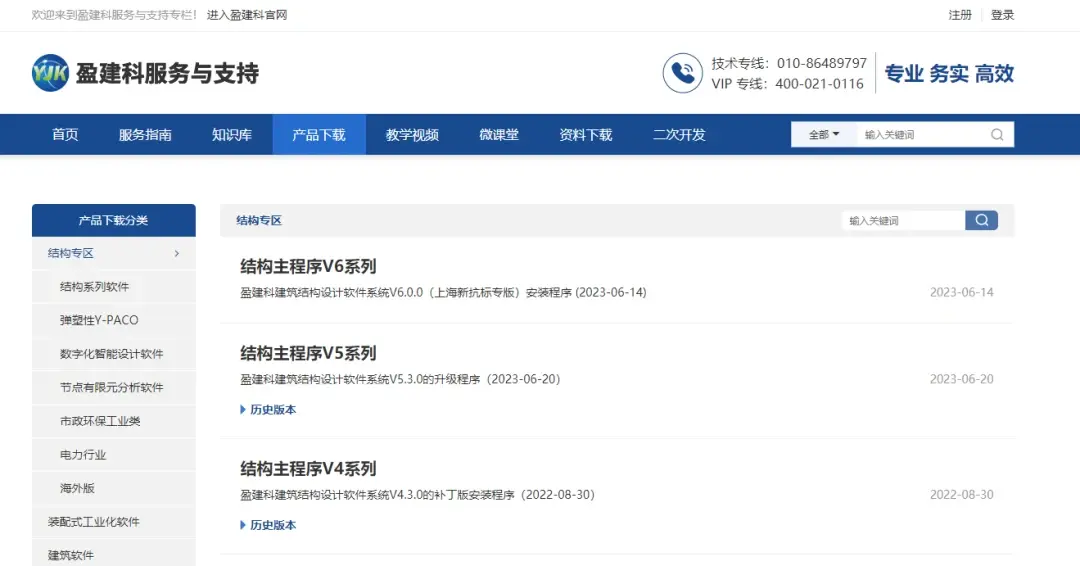Open the V5.3.0 升级程序 download link

400,379
